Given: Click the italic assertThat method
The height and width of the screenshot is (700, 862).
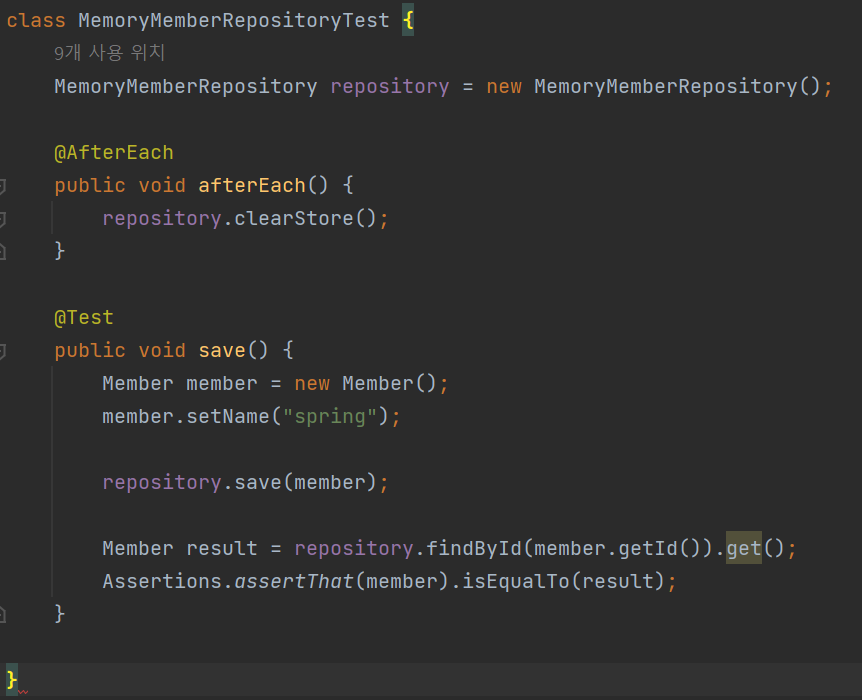Looking at the screenshot, I should (294, 581).
